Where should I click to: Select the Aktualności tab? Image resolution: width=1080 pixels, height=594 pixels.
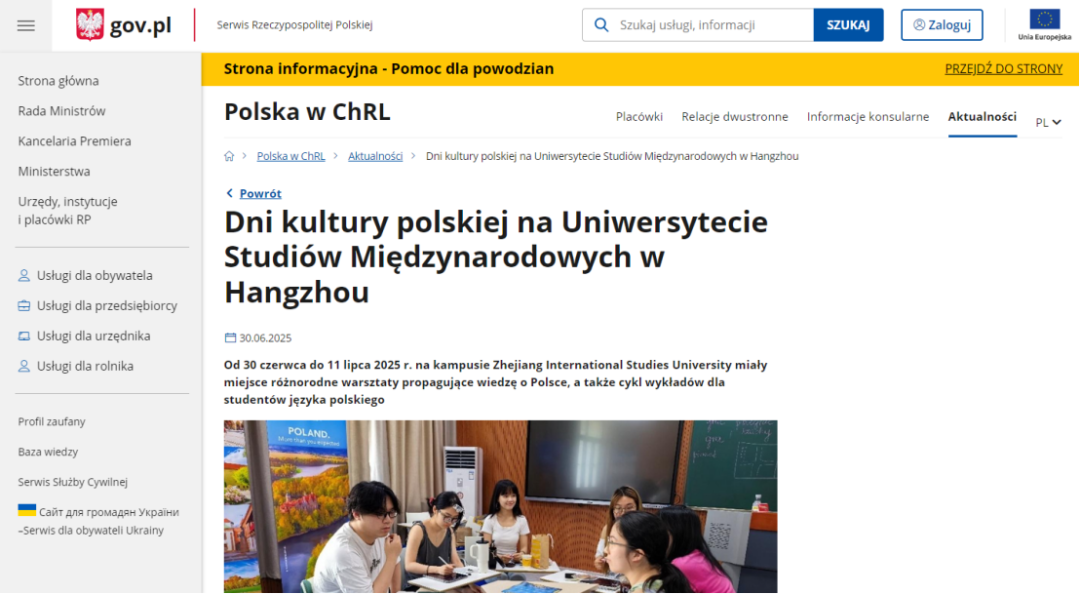pyautogui.click(x=982, y=117)
